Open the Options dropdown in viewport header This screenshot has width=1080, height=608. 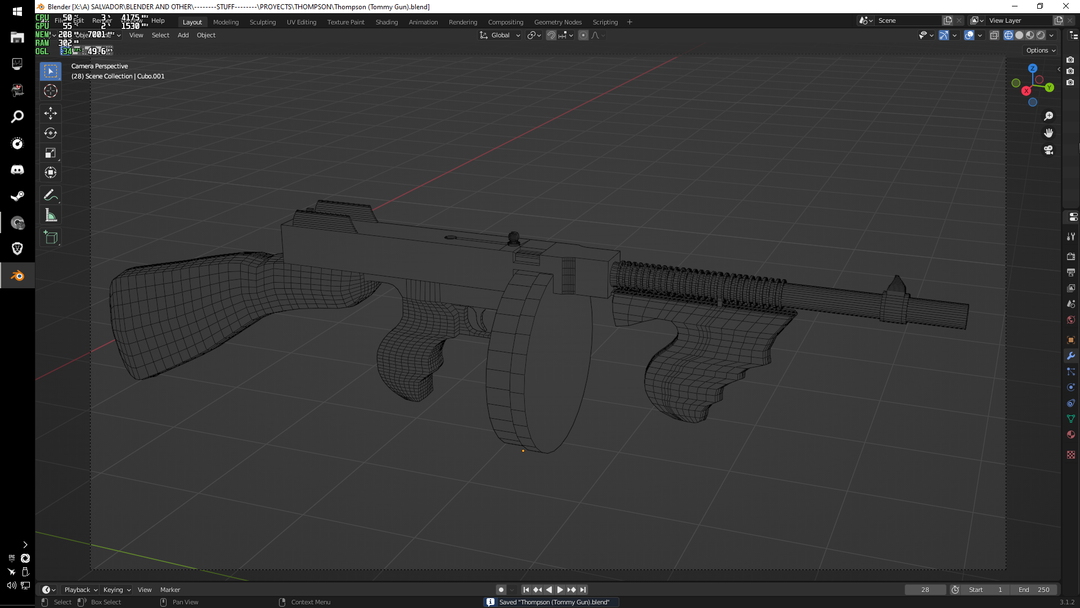tap(1040, 50)
